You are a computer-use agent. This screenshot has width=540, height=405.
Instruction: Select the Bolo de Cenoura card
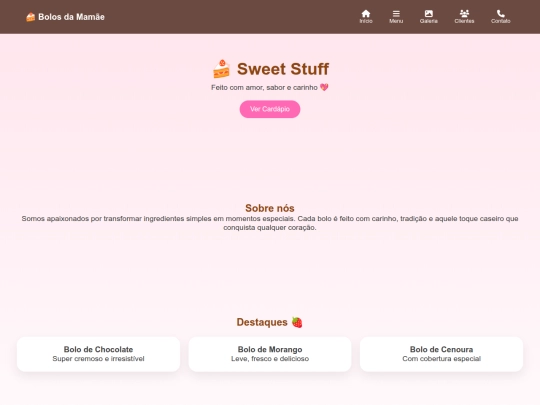coord(442,354)
